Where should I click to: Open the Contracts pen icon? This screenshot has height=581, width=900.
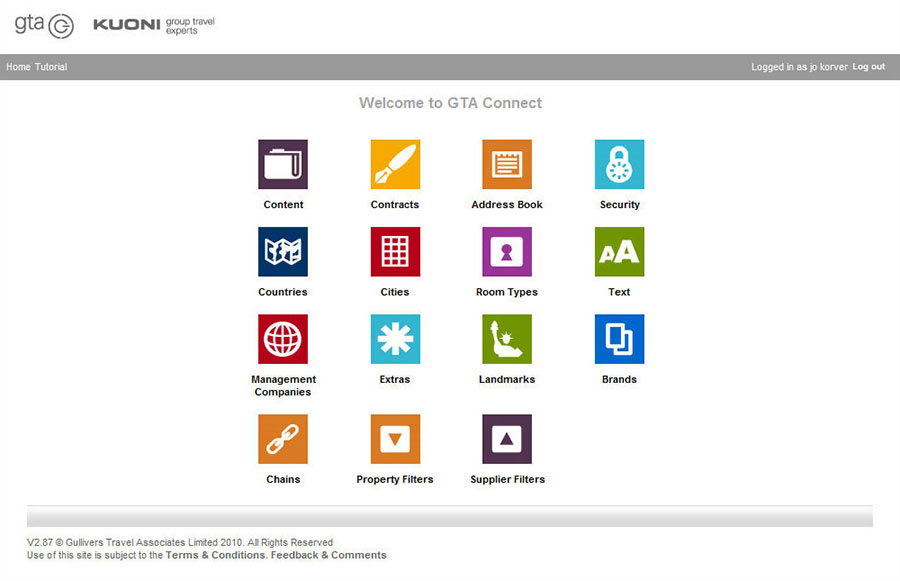395,165
